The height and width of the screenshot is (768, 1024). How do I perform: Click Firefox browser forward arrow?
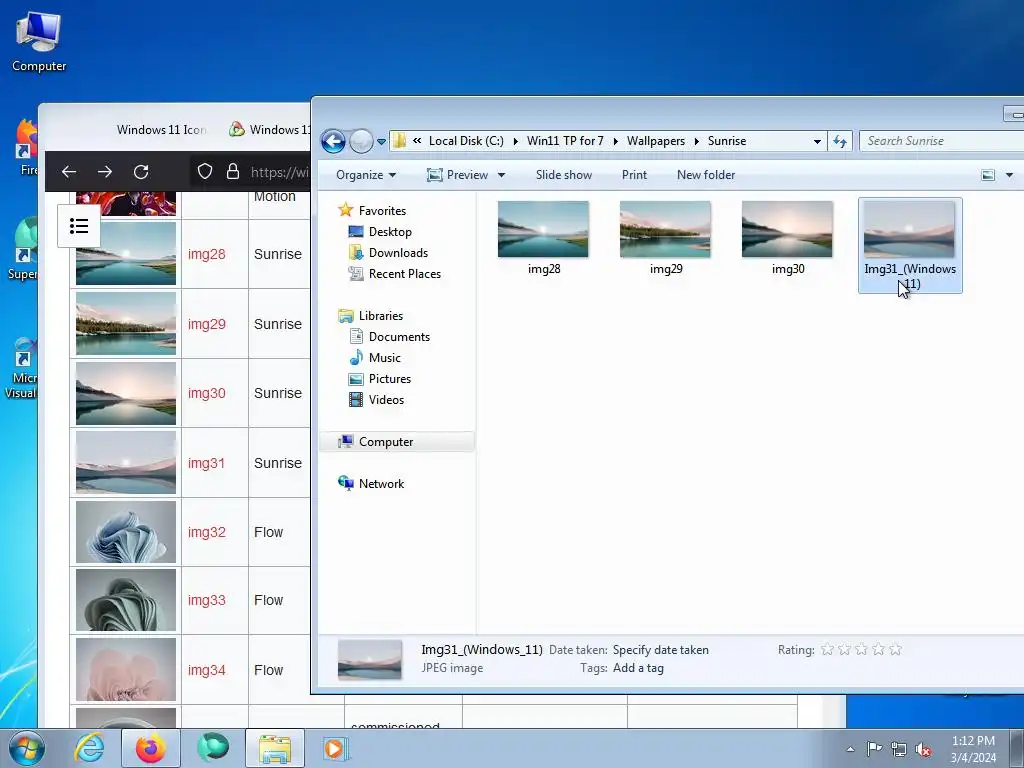pyautogui.click(x=104, y=172)
